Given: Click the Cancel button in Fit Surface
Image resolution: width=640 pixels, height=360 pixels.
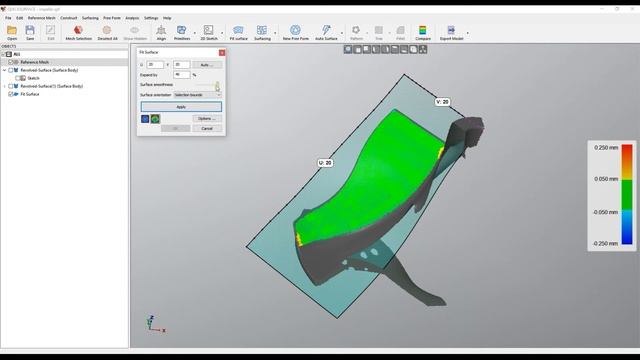Looking at the screenshot, I should coord(207,129).
